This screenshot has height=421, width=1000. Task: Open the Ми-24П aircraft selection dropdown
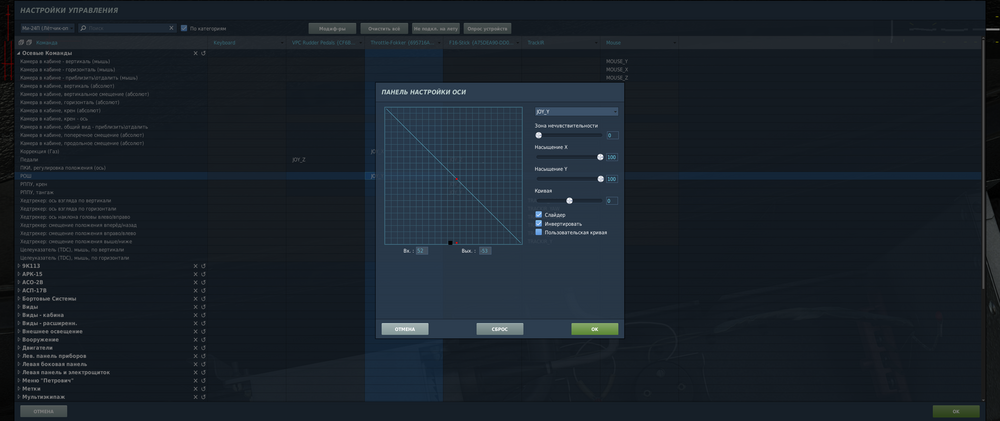tap(48, 29)
